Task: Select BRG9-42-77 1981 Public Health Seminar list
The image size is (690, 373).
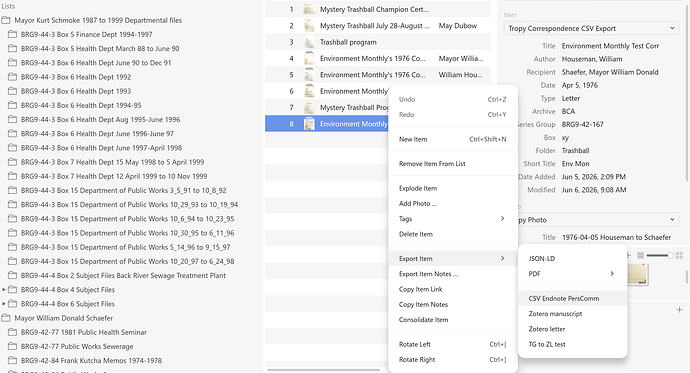Action: pyautogui.click(x=84, y=332)
